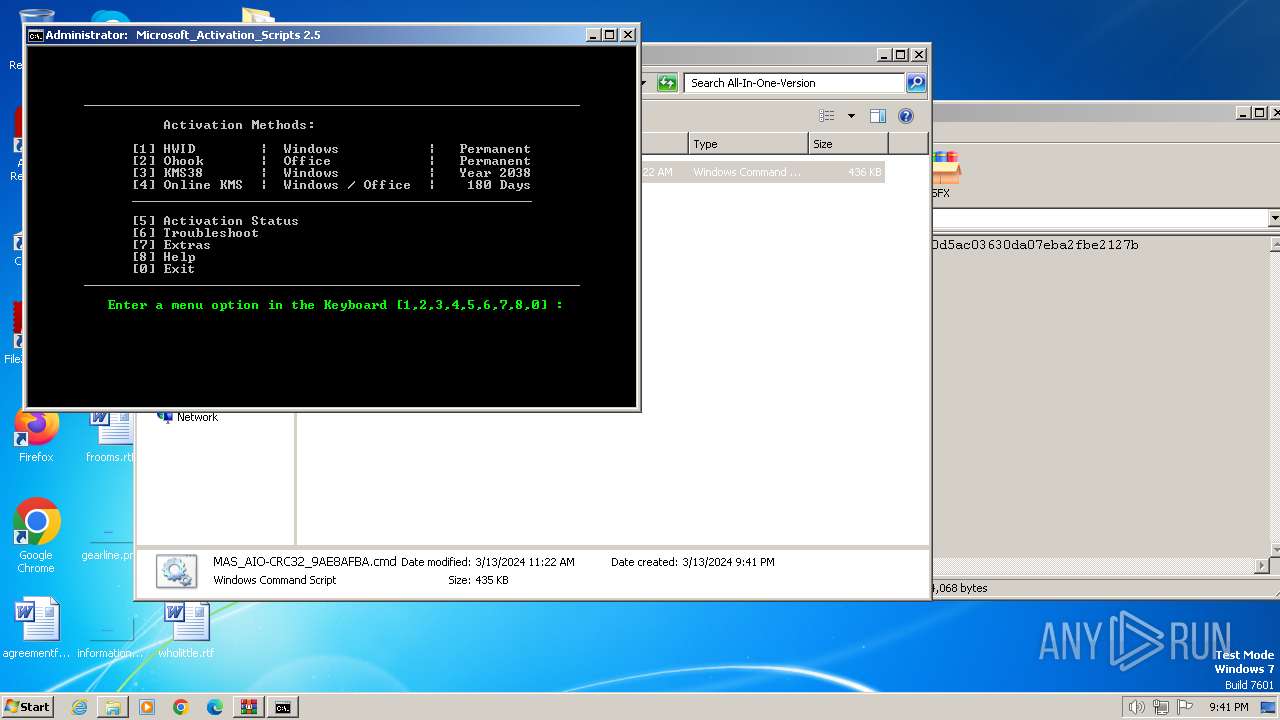This screenshot has height=720, width=1280.
Task: Open Explorer help via blue question mark
Action: tap(906, 116)
